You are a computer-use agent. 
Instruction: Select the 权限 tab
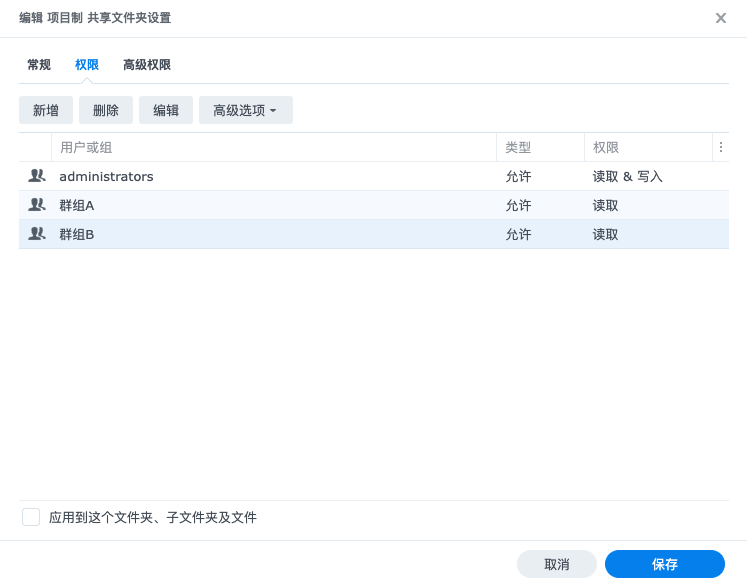click(87, 65)
